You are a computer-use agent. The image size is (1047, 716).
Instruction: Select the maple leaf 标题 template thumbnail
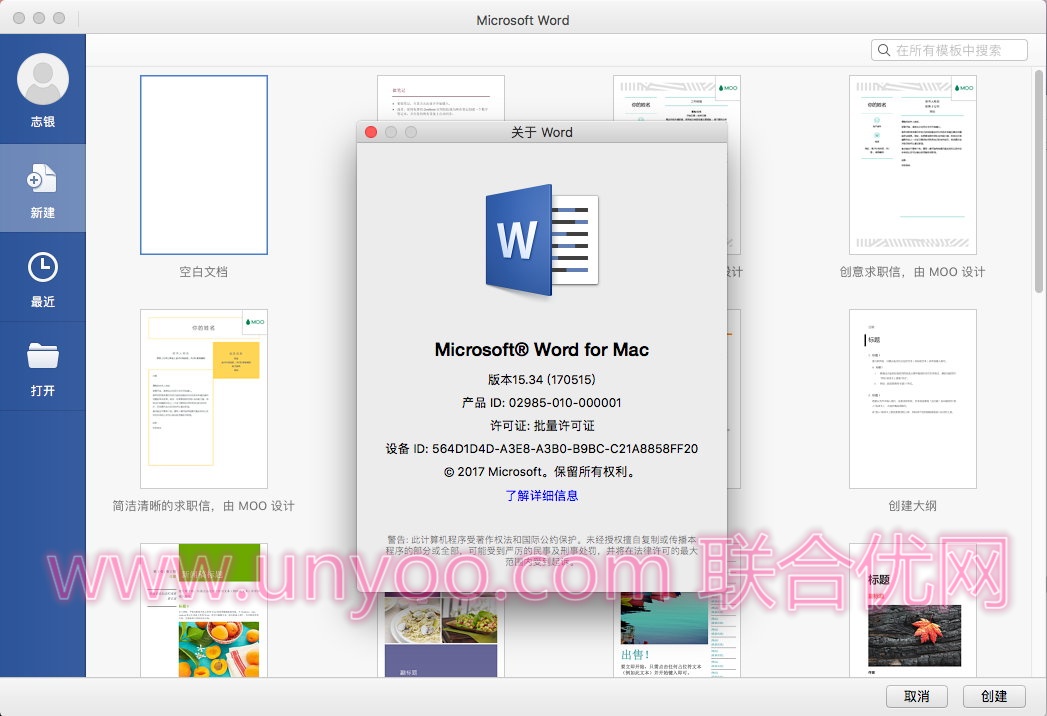pyautogui.click(x=913, y=610)
